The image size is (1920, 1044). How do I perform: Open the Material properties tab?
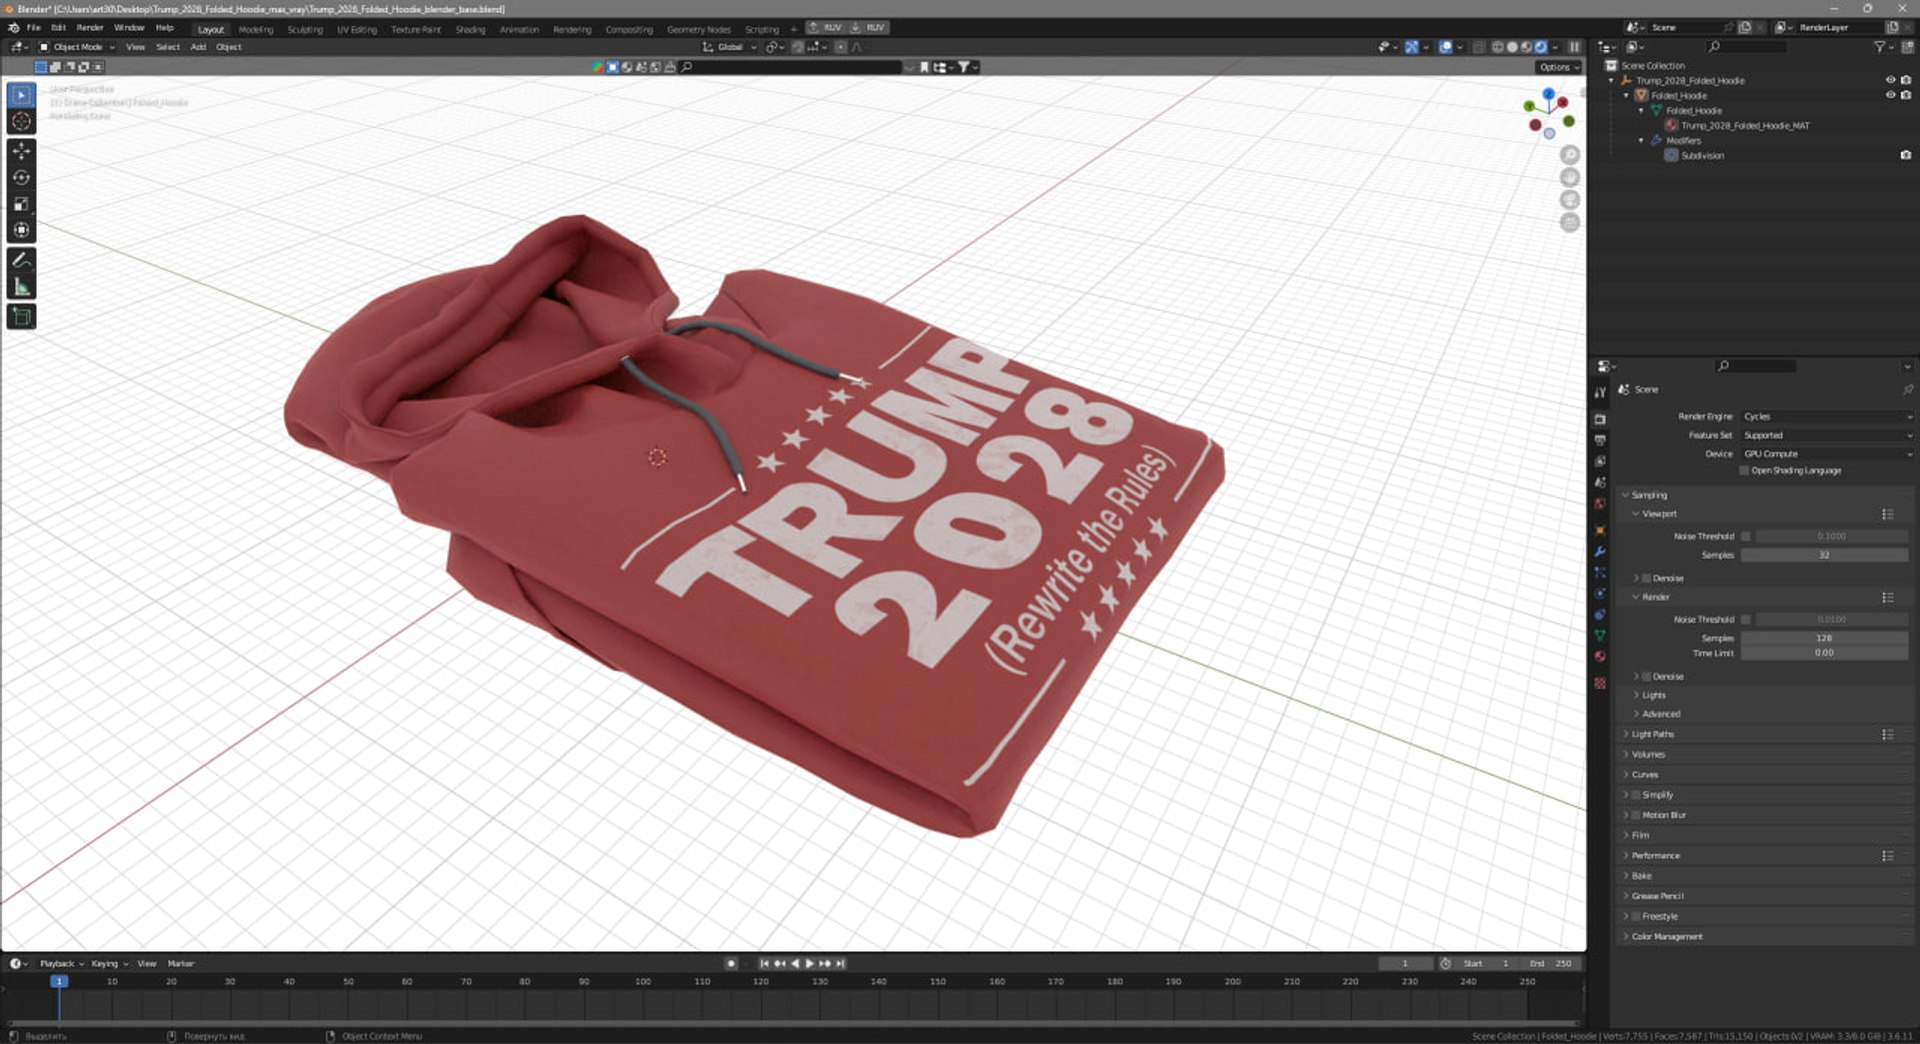(1600, 656)
